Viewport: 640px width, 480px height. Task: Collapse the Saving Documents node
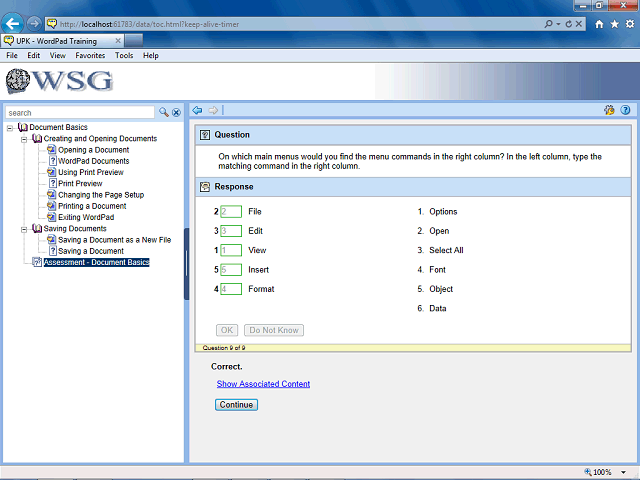(x=24, y=229)
